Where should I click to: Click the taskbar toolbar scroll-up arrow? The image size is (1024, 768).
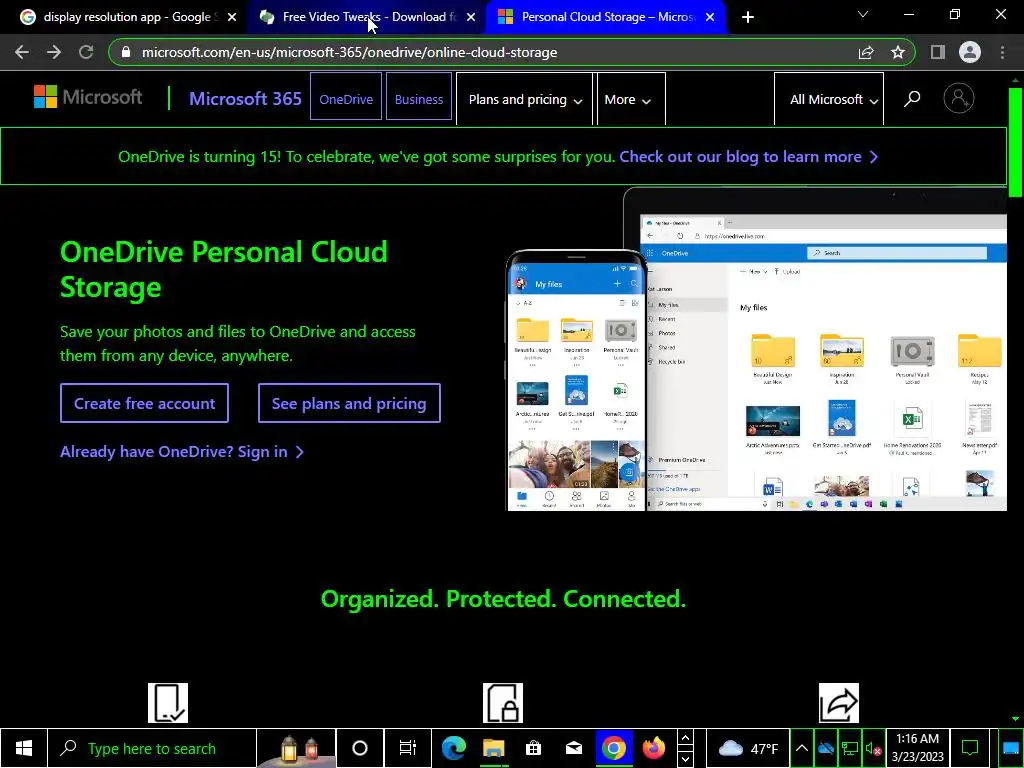(x=685, y=739)
